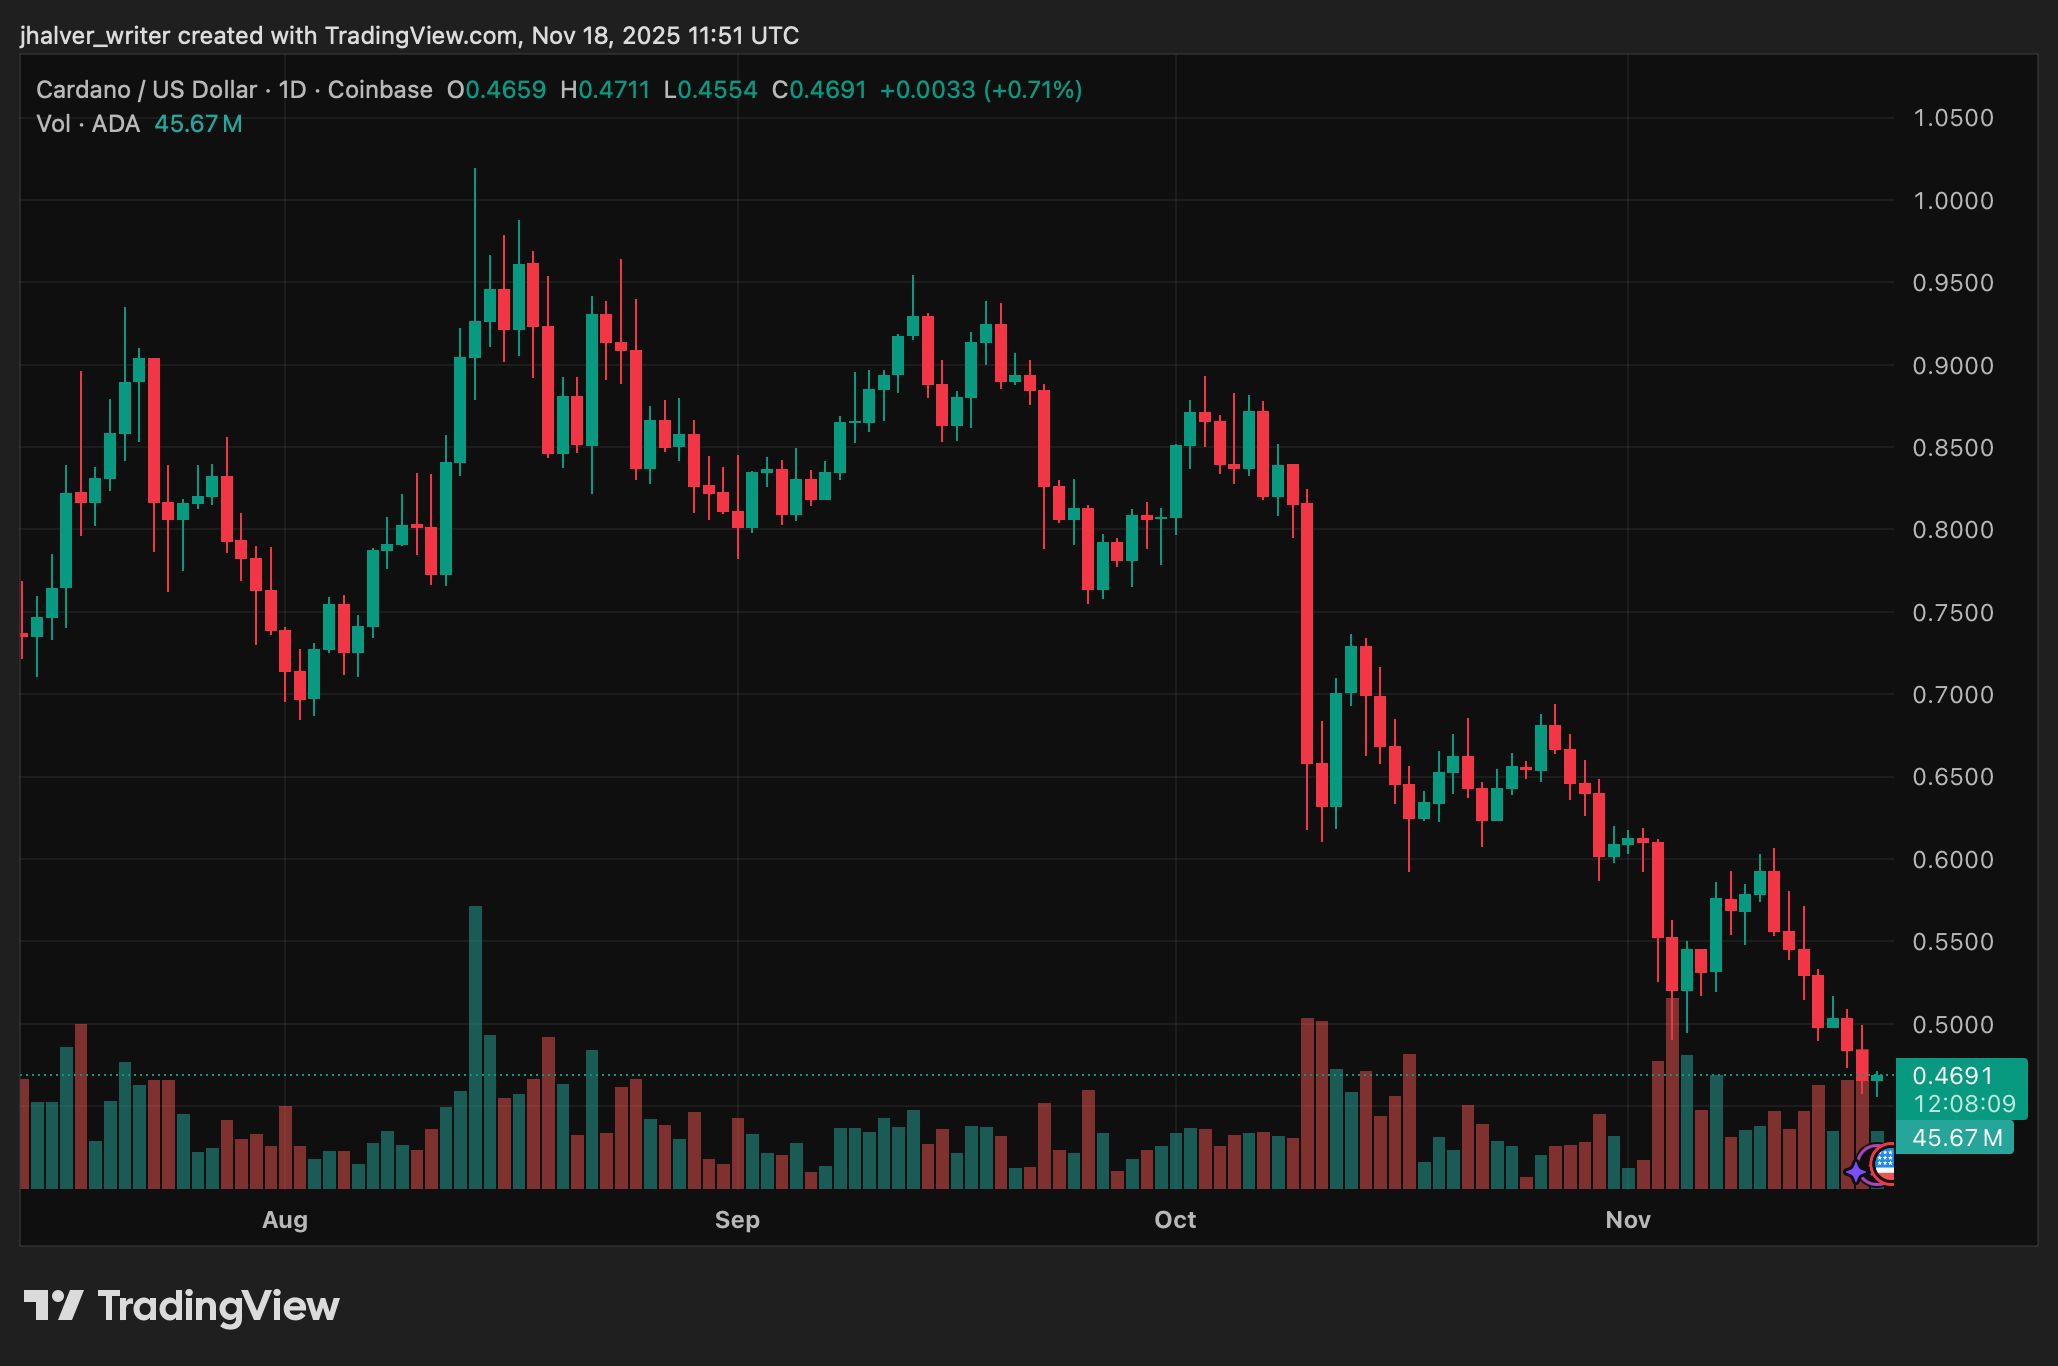Image resolution: width=2058 pixels, height=1366 pixels.
Task: Click the Nov label on time axis
Action: click(1628, 1220)
